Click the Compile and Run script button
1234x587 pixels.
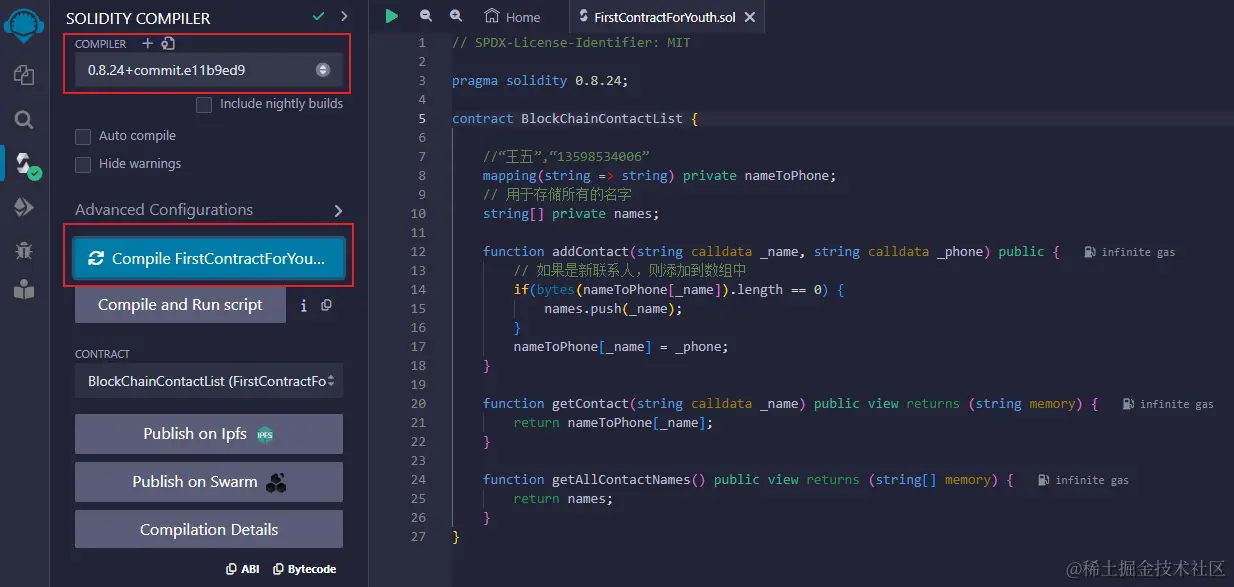coord(180,305)
